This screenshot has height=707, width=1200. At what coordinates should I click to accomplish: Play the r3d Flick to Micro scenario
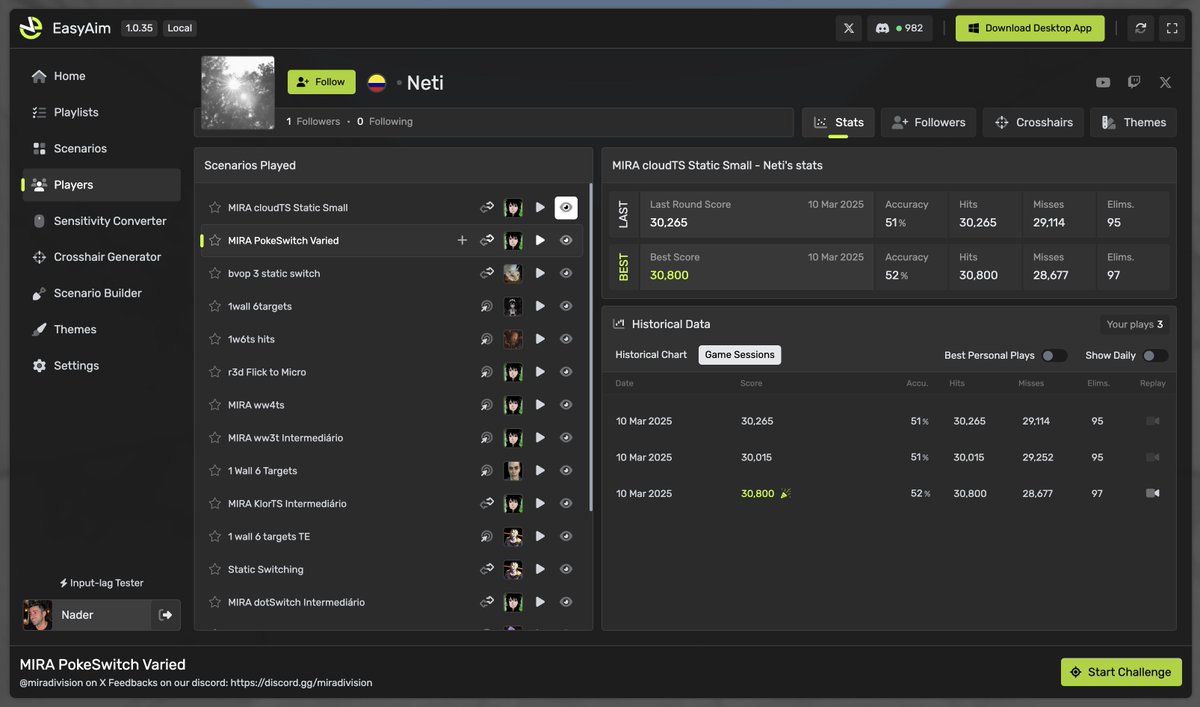point(540,372)
